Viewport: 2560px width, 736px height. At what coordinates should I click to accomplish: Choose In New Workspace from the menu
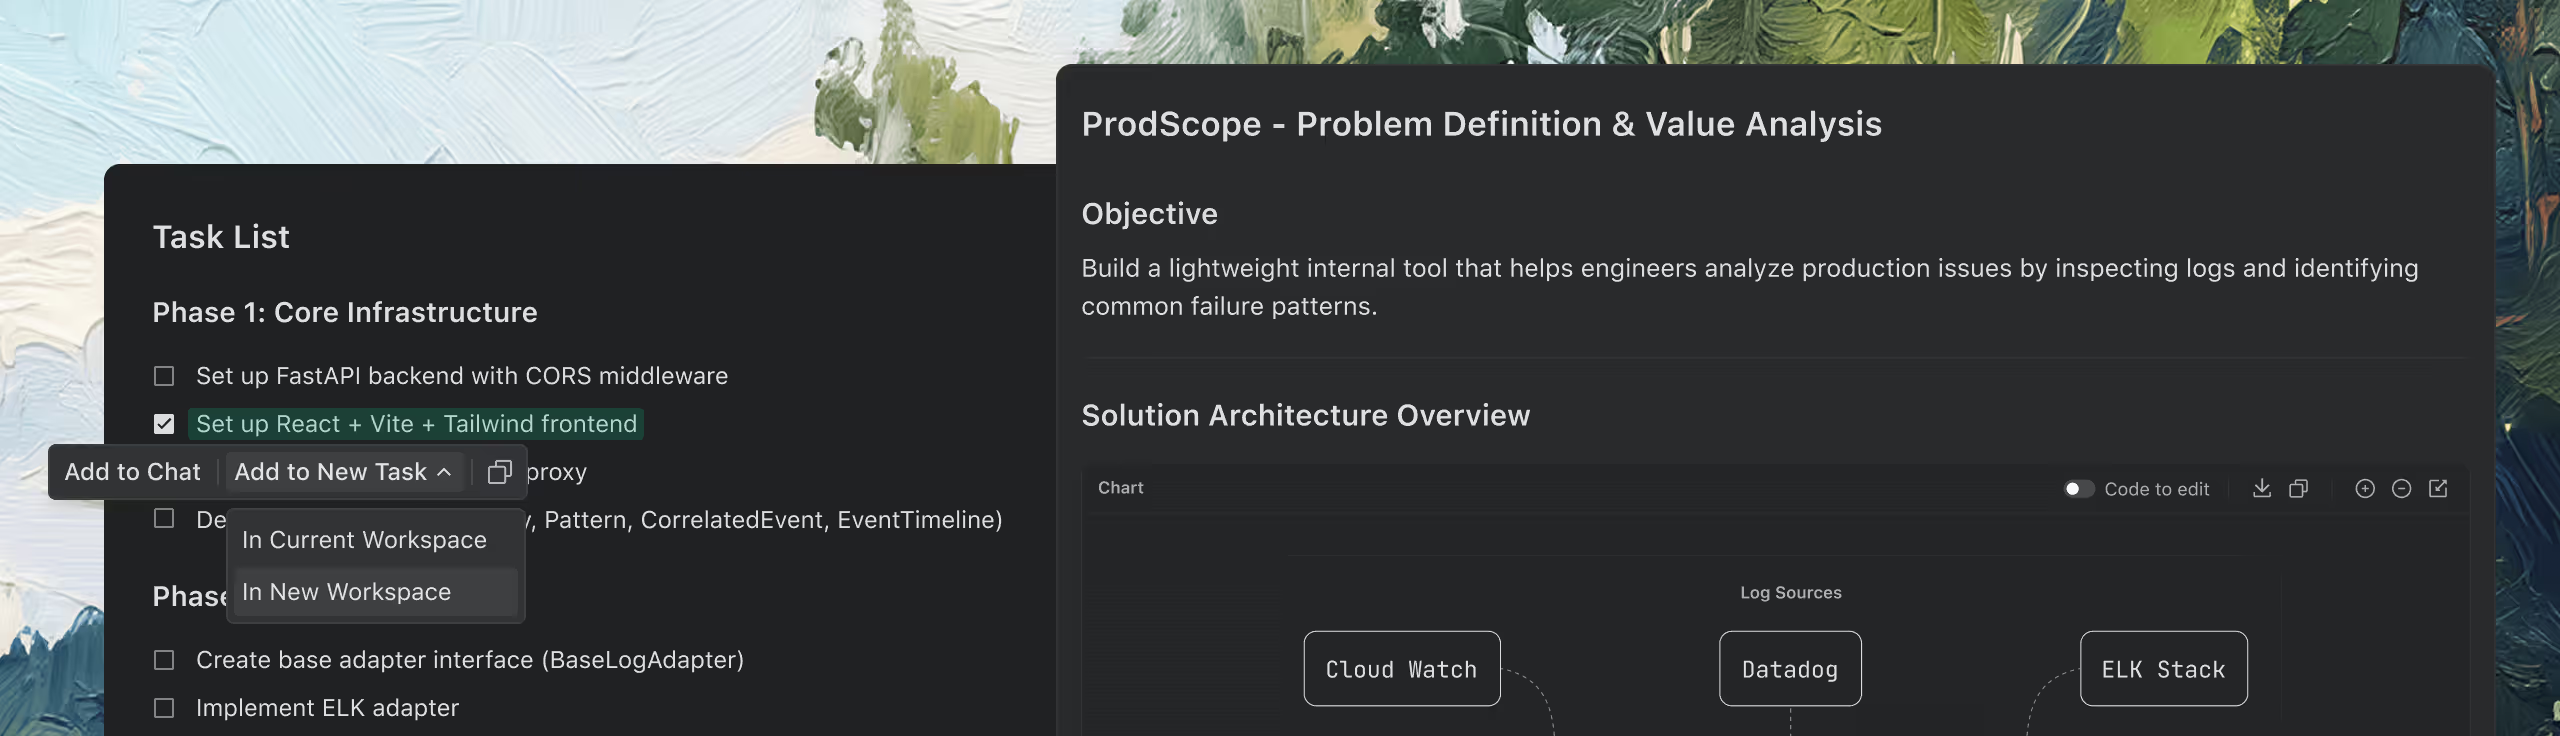coord(346,592)
